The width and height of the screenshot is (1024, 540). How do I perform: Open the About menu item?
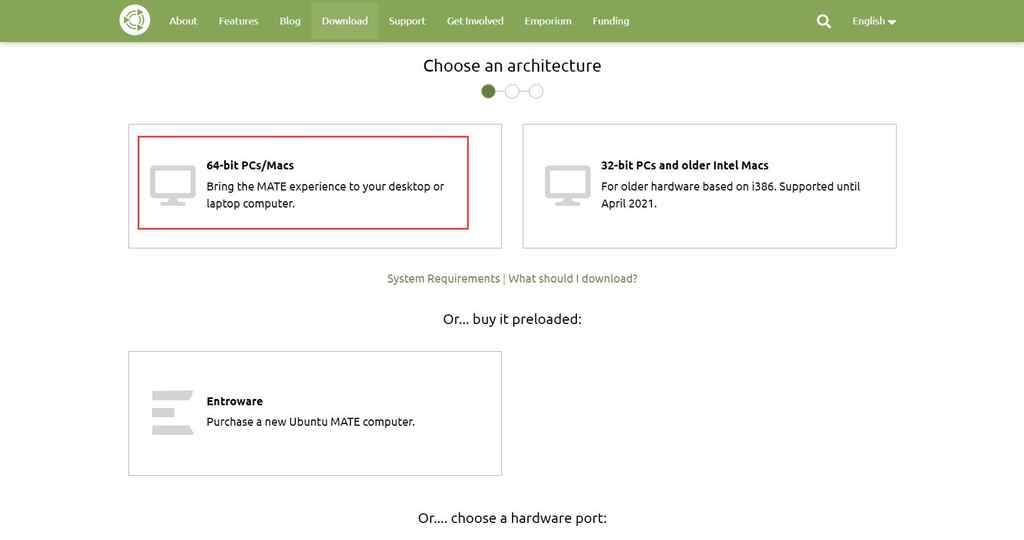click(183, 21)
